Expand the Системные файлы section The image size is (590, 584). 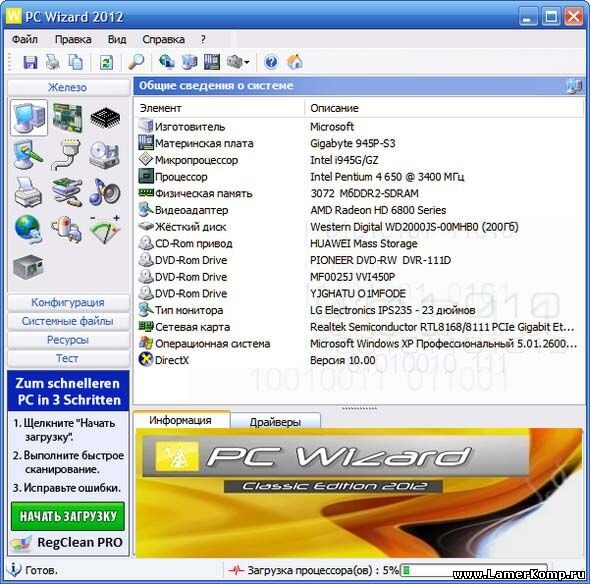[x=68, y=321]
